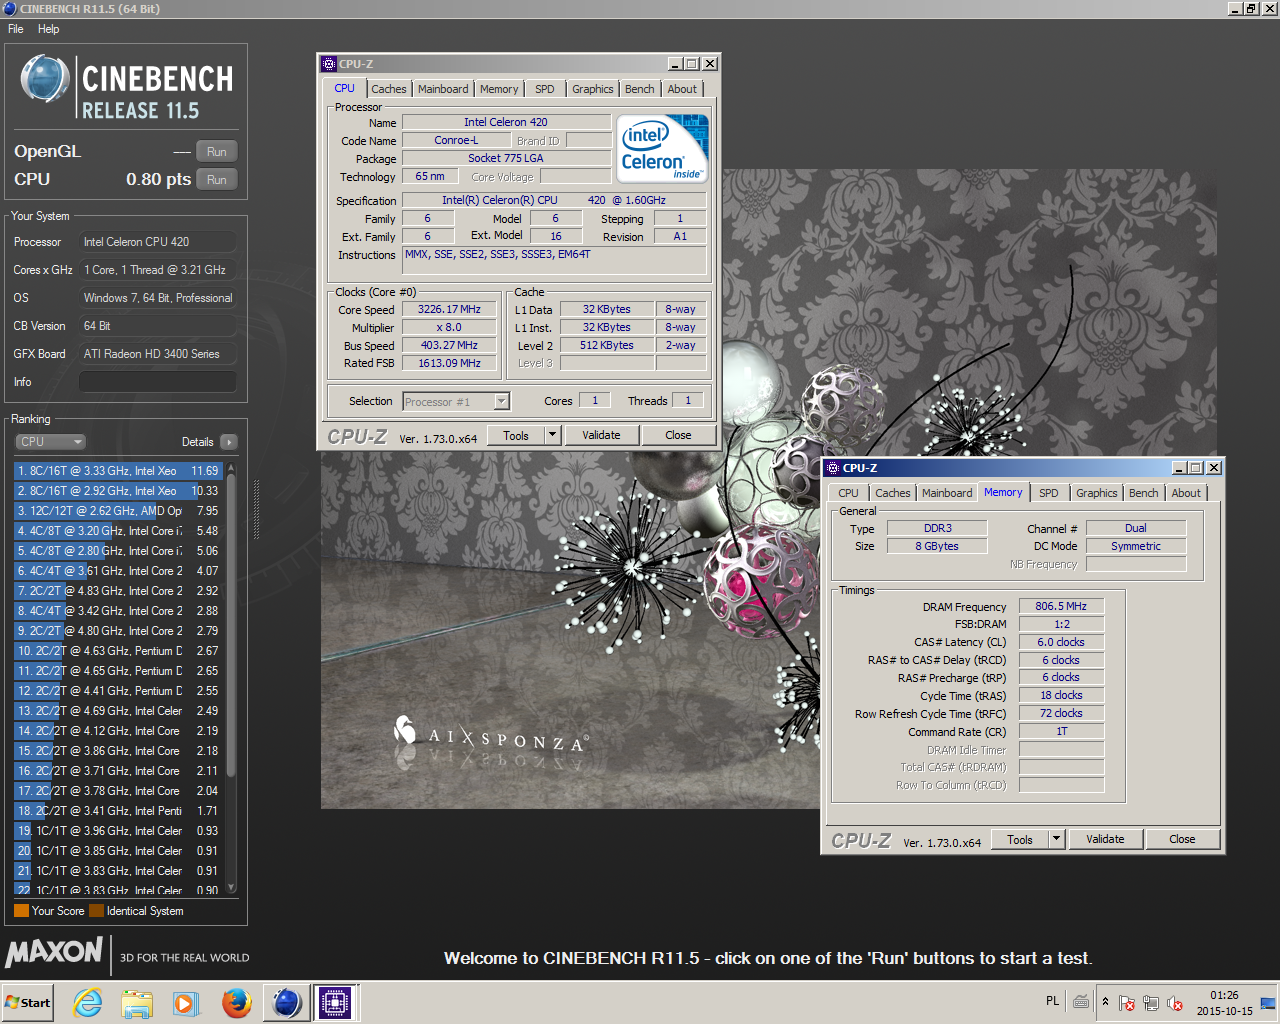The image size is (1280, 1024).
Task: Open Internet Explorer from taskbar
Action: tap(88, 1002)
